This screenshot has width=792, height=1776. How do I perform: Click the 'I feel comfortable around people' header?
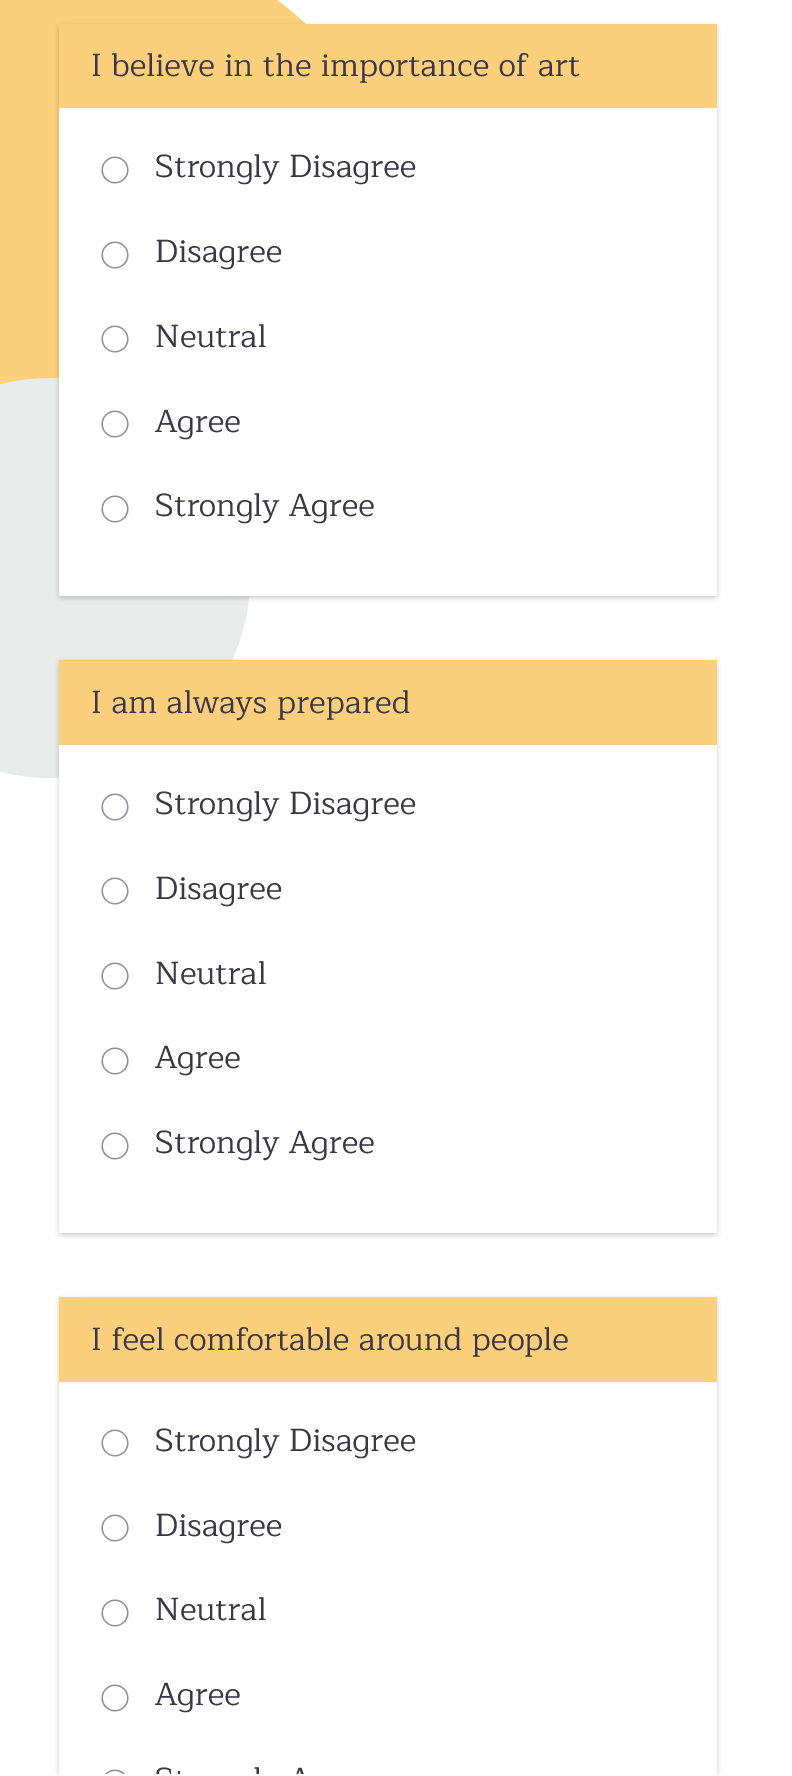click(x=329, y=1340)
